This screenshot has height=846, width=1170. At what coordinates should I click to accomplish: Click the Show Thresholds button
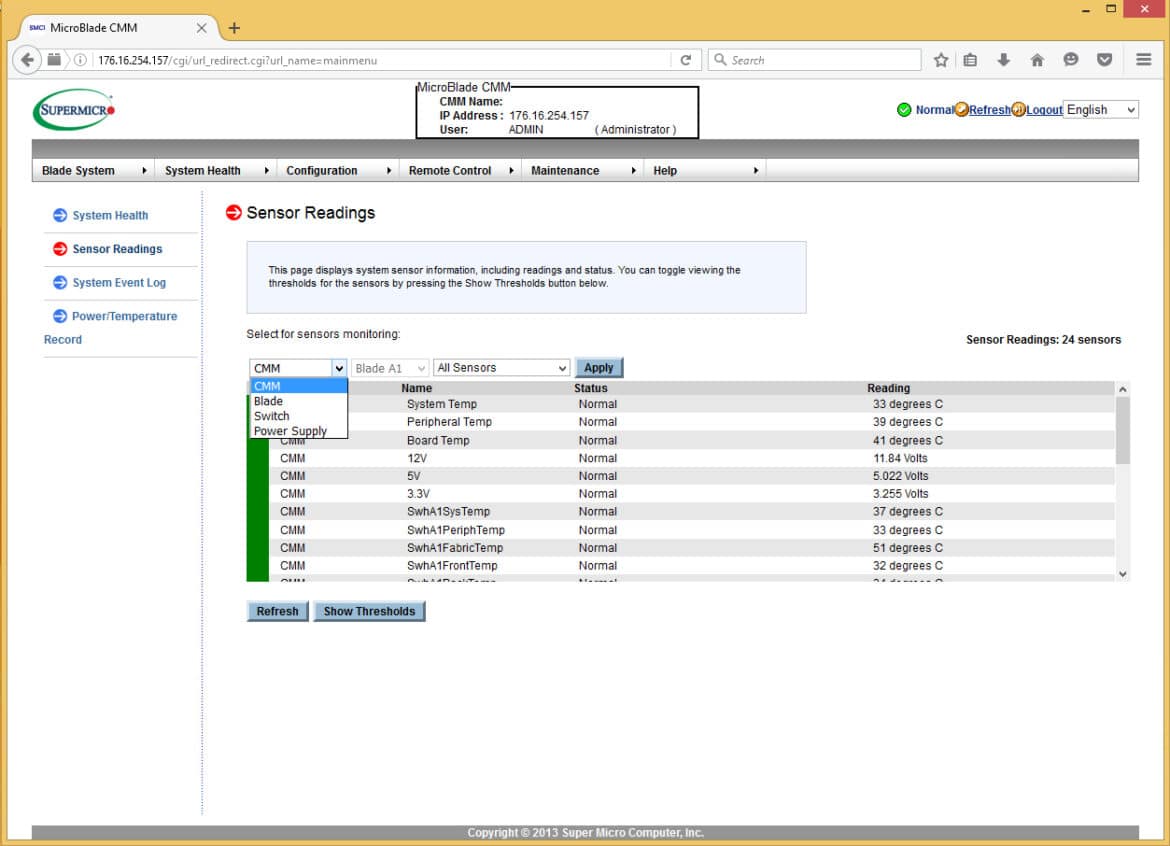(x=369, y=611)
